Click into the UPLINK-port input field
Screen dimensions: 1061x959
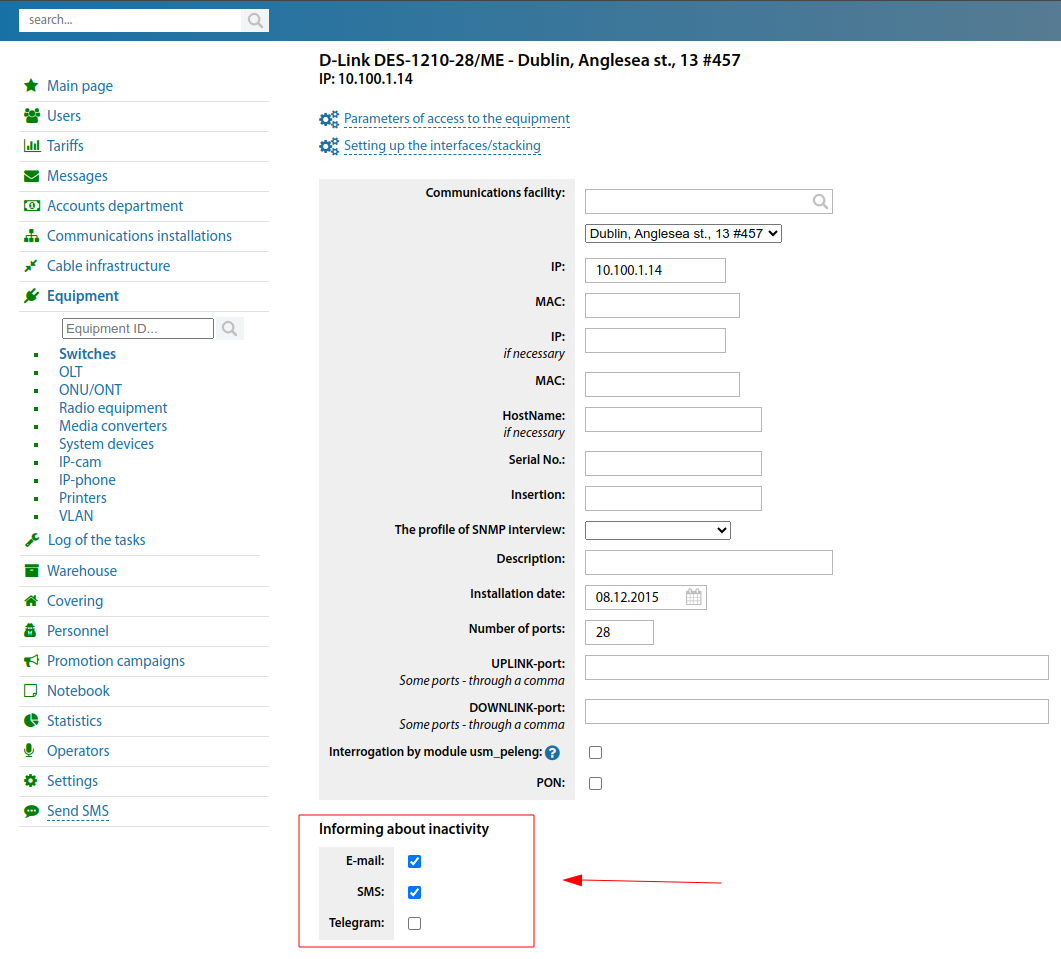coord(816,668)
